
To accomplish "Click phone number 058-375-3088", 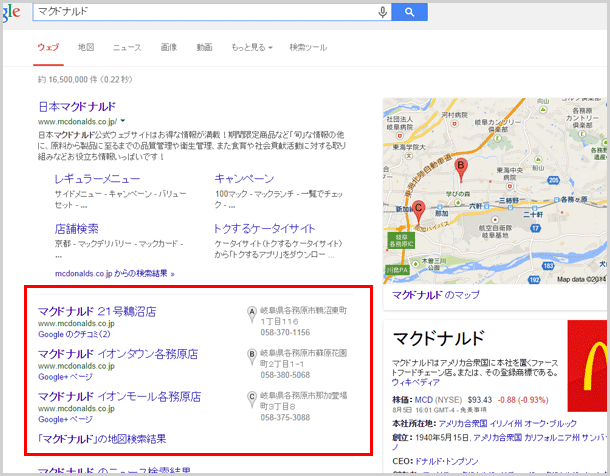I will [285, 418].
